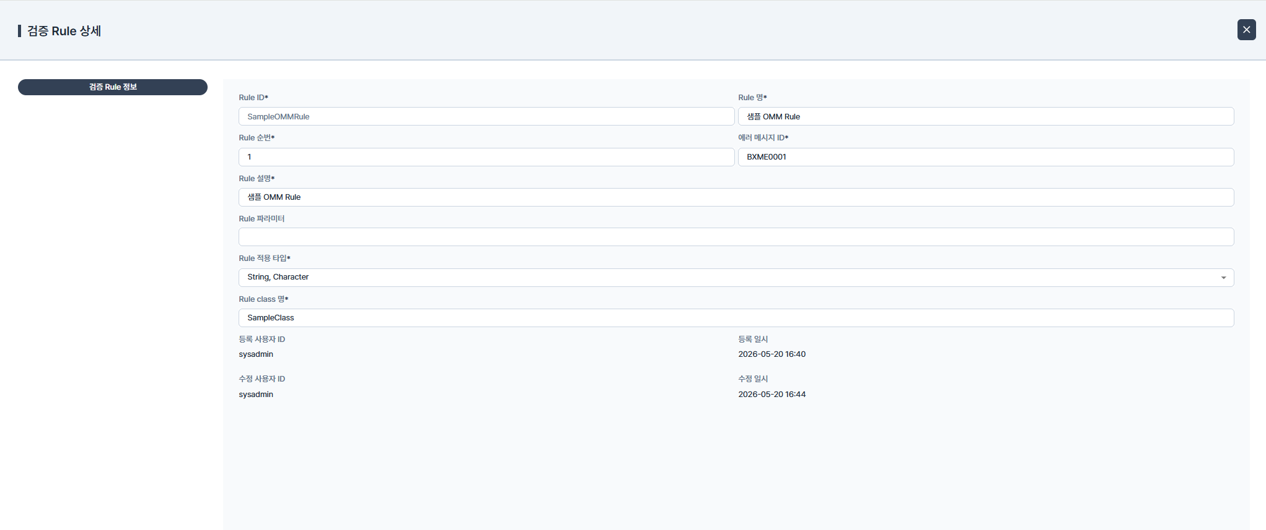The width and height of the screenshot is (1266, 530).
Task: Click the empty Rule 파라미터 field
Action: pyautogui.click(x=736, y=237)
